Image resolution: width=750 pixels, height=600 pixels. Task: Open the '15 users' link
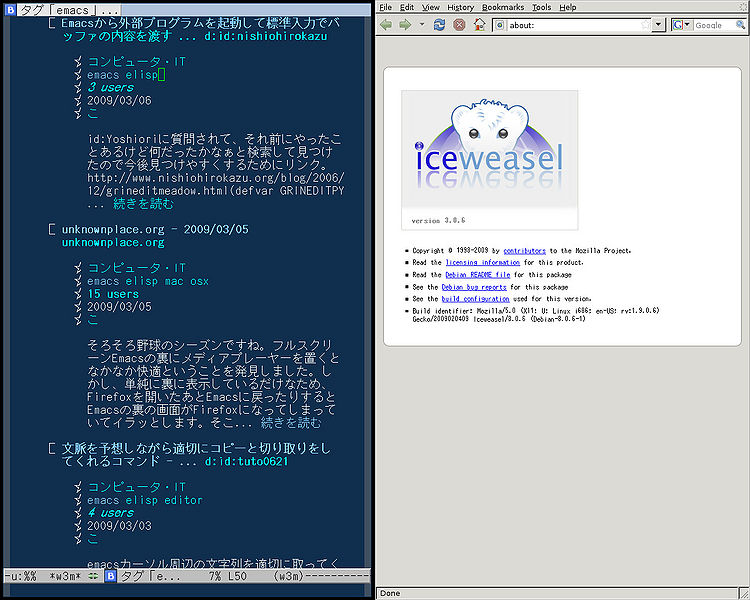coord(113,294)
